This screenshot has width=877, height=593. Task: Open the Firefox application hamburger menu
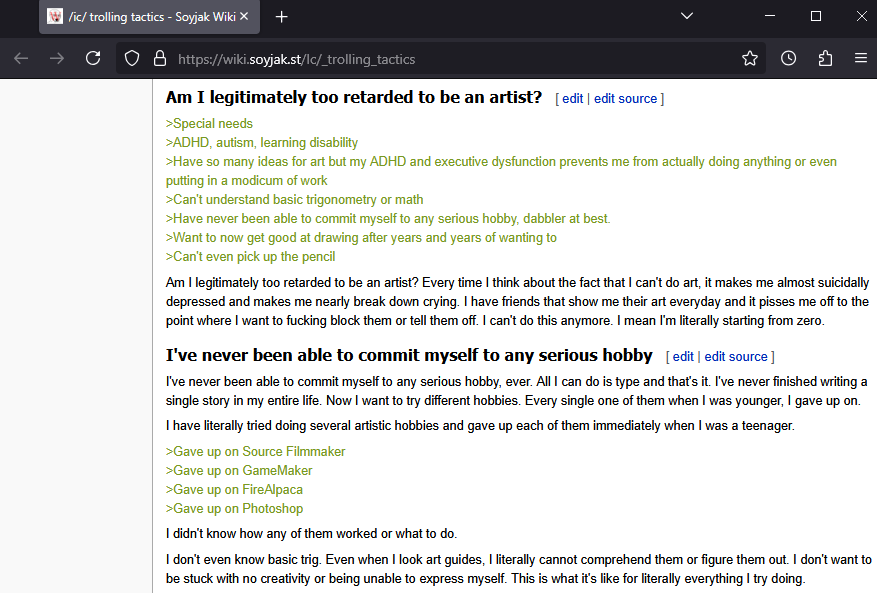click(861, 58)
